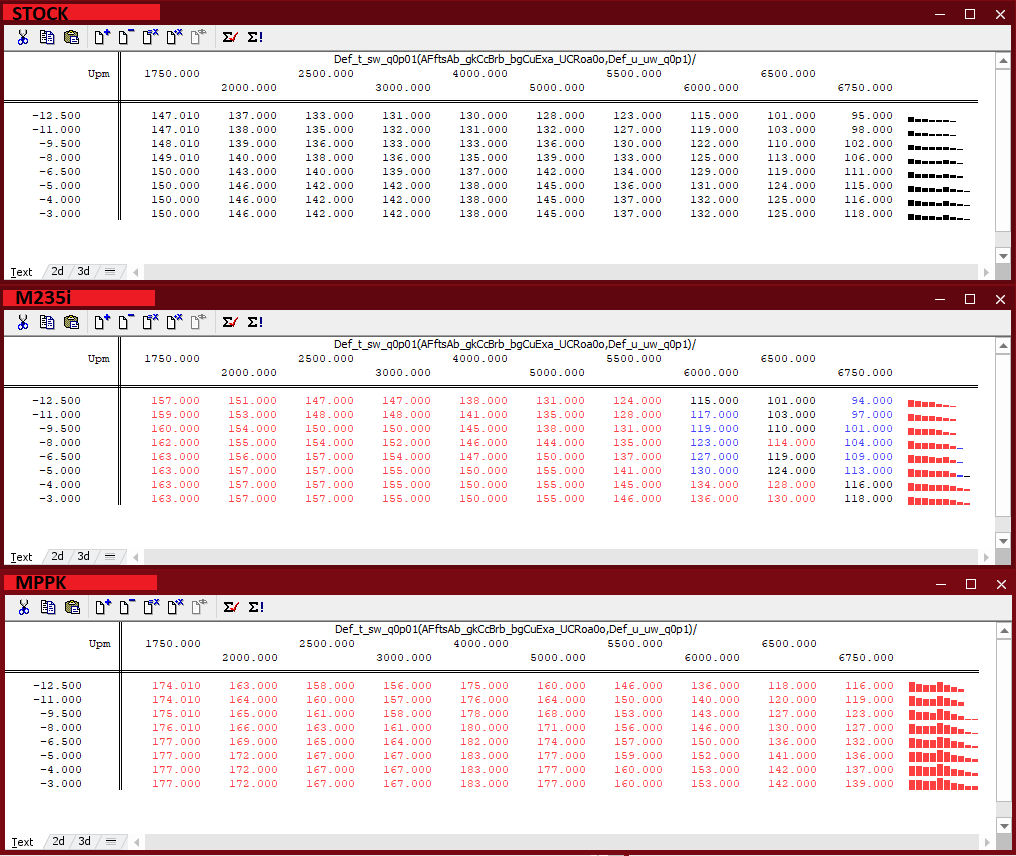Click the scroll right arrow in M235i window
Screen dimensions: 1016x856
(986, 557)
